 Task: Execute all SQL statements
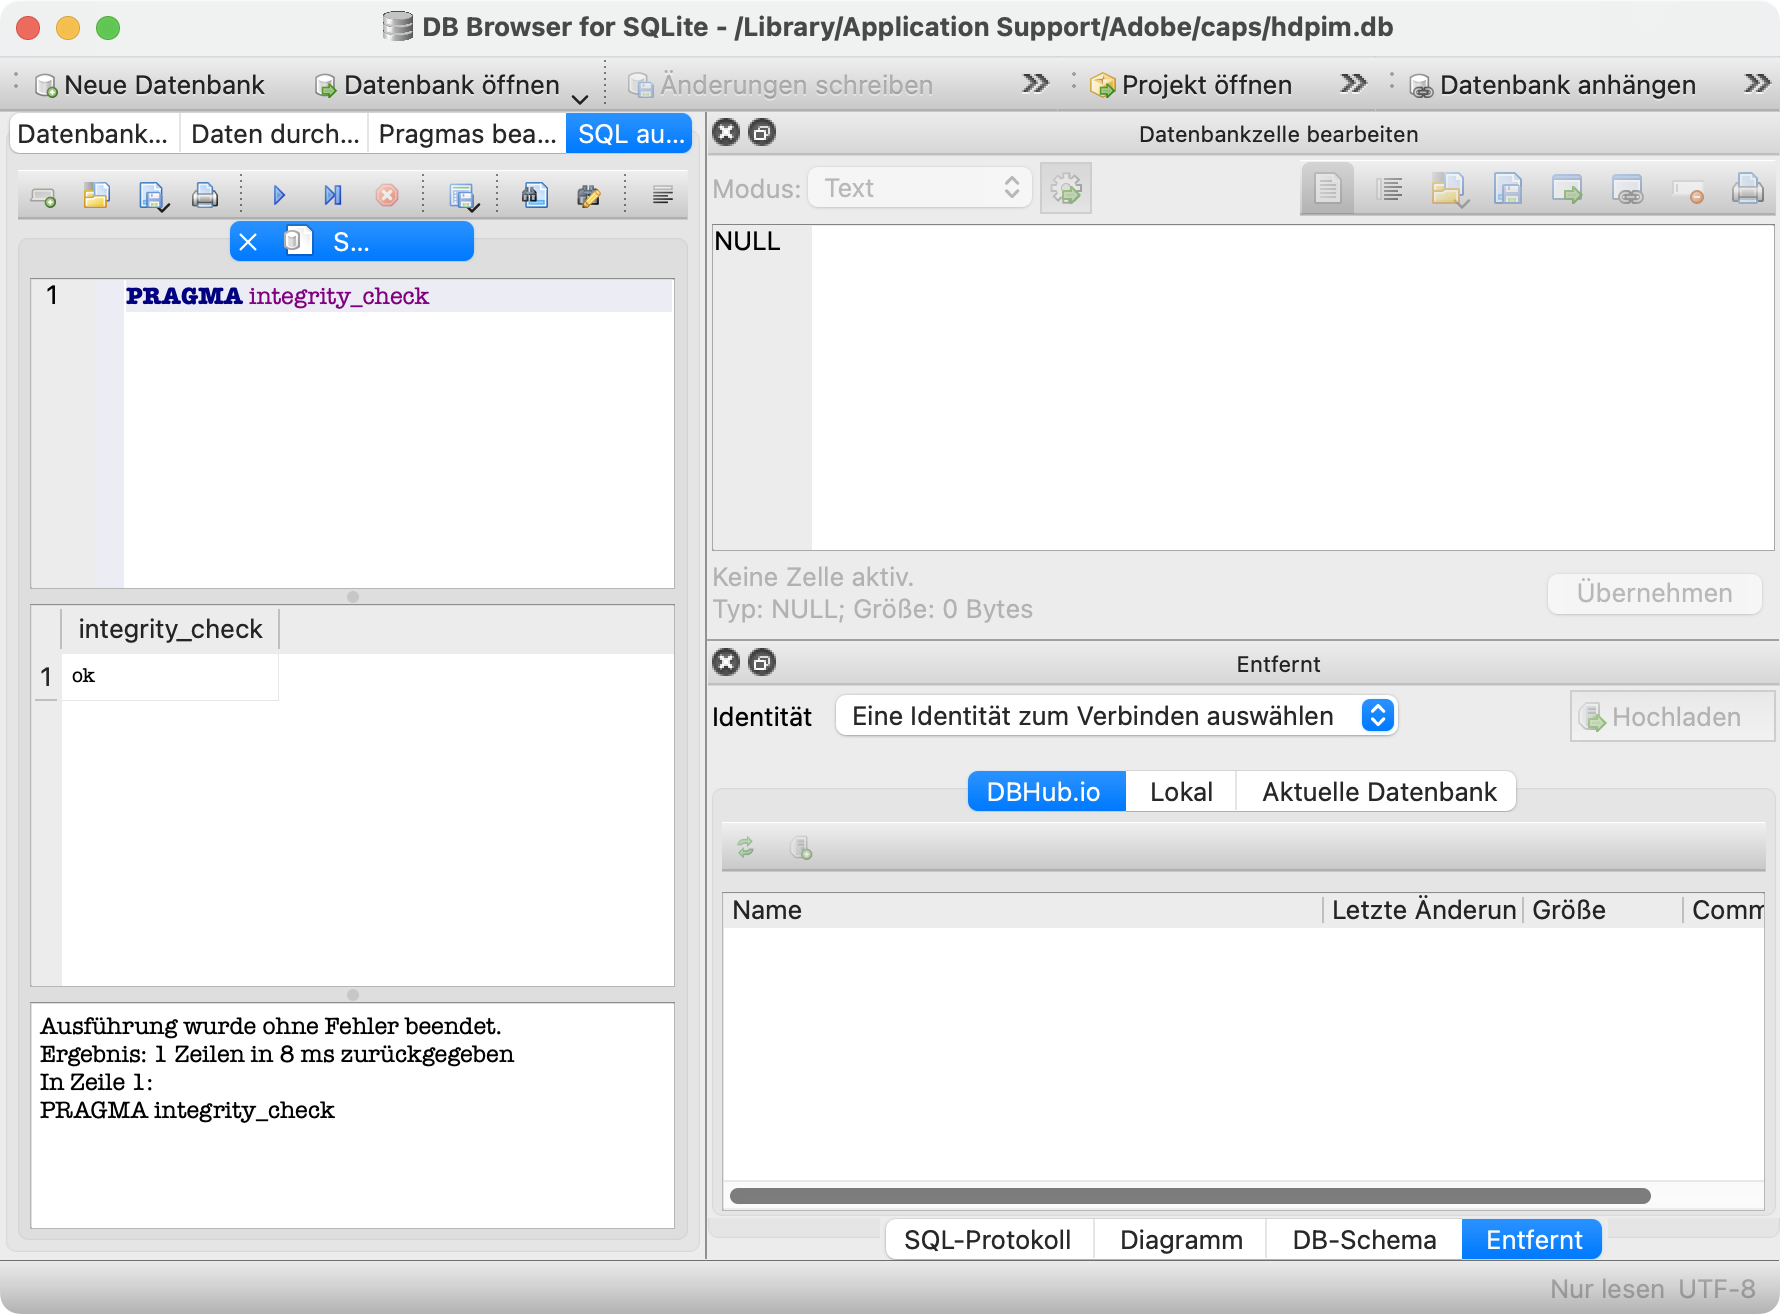pos(279,195)
